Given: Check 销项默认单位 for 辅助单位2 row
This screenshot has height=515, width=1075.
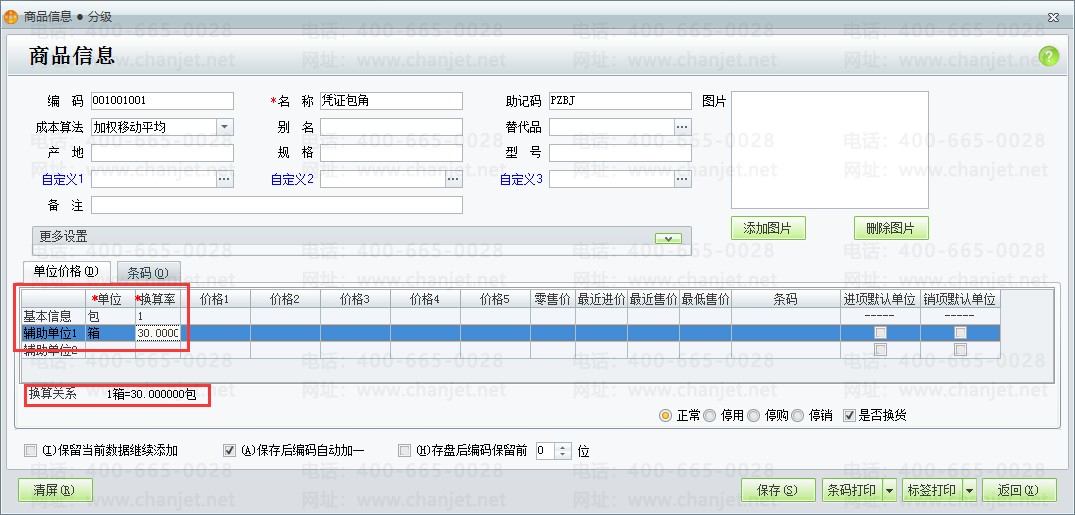Looking at the screenshot, I should tap(961, 350).
